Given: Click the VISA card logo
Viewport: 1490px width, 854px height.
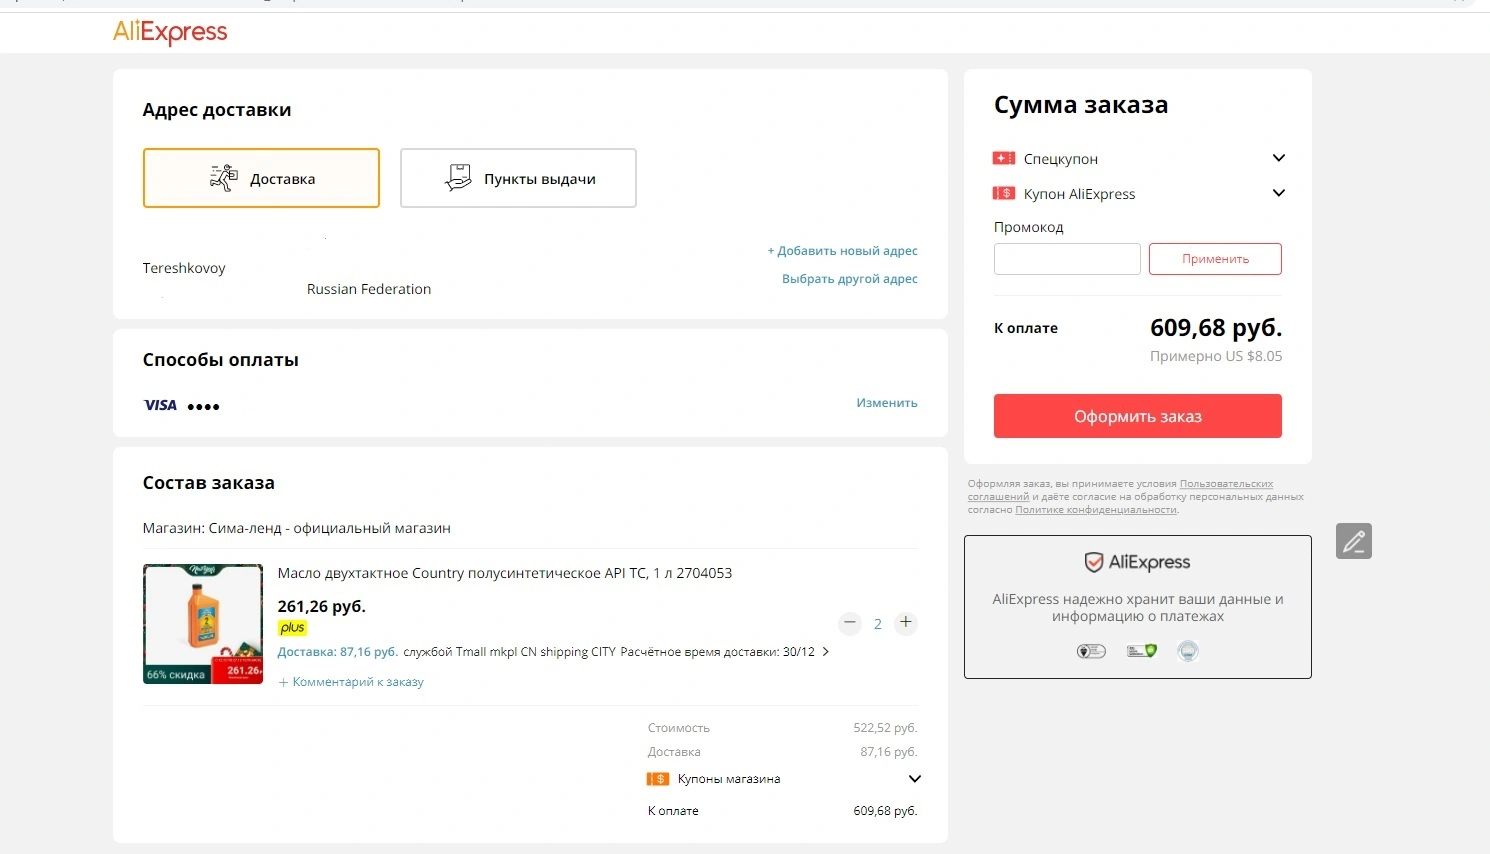Looking at the screenshot, I should pyautogui.click(x=160, y=405).
